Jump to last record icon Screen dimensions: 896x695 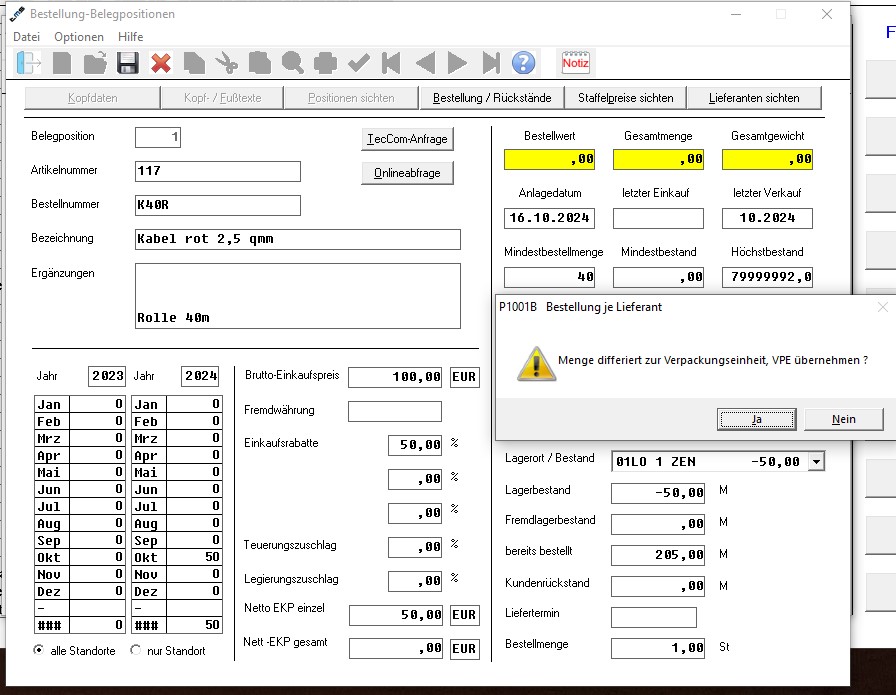tap(491, 63)
